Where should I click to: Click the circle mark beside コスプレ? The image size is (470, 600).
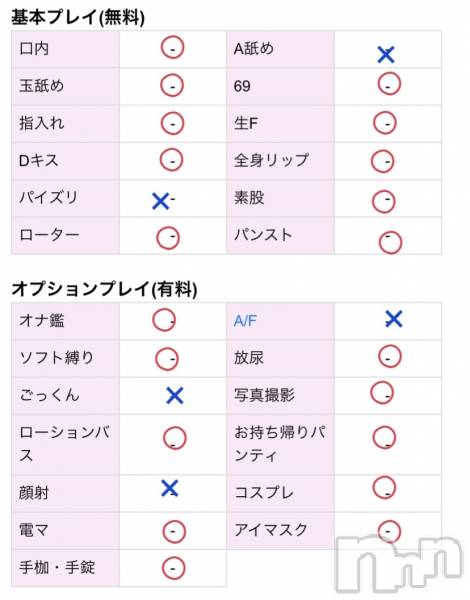384,487
